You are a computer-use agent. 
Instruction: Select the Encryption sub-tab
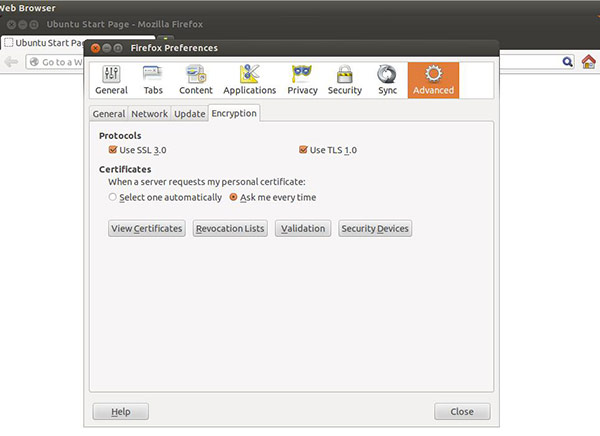(234, 113)
